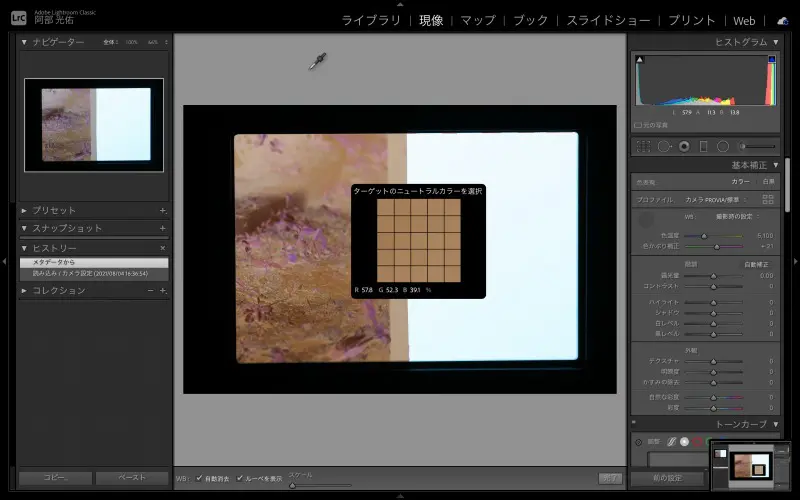
Task: Switch to Web module
Action: pos(744,21)
